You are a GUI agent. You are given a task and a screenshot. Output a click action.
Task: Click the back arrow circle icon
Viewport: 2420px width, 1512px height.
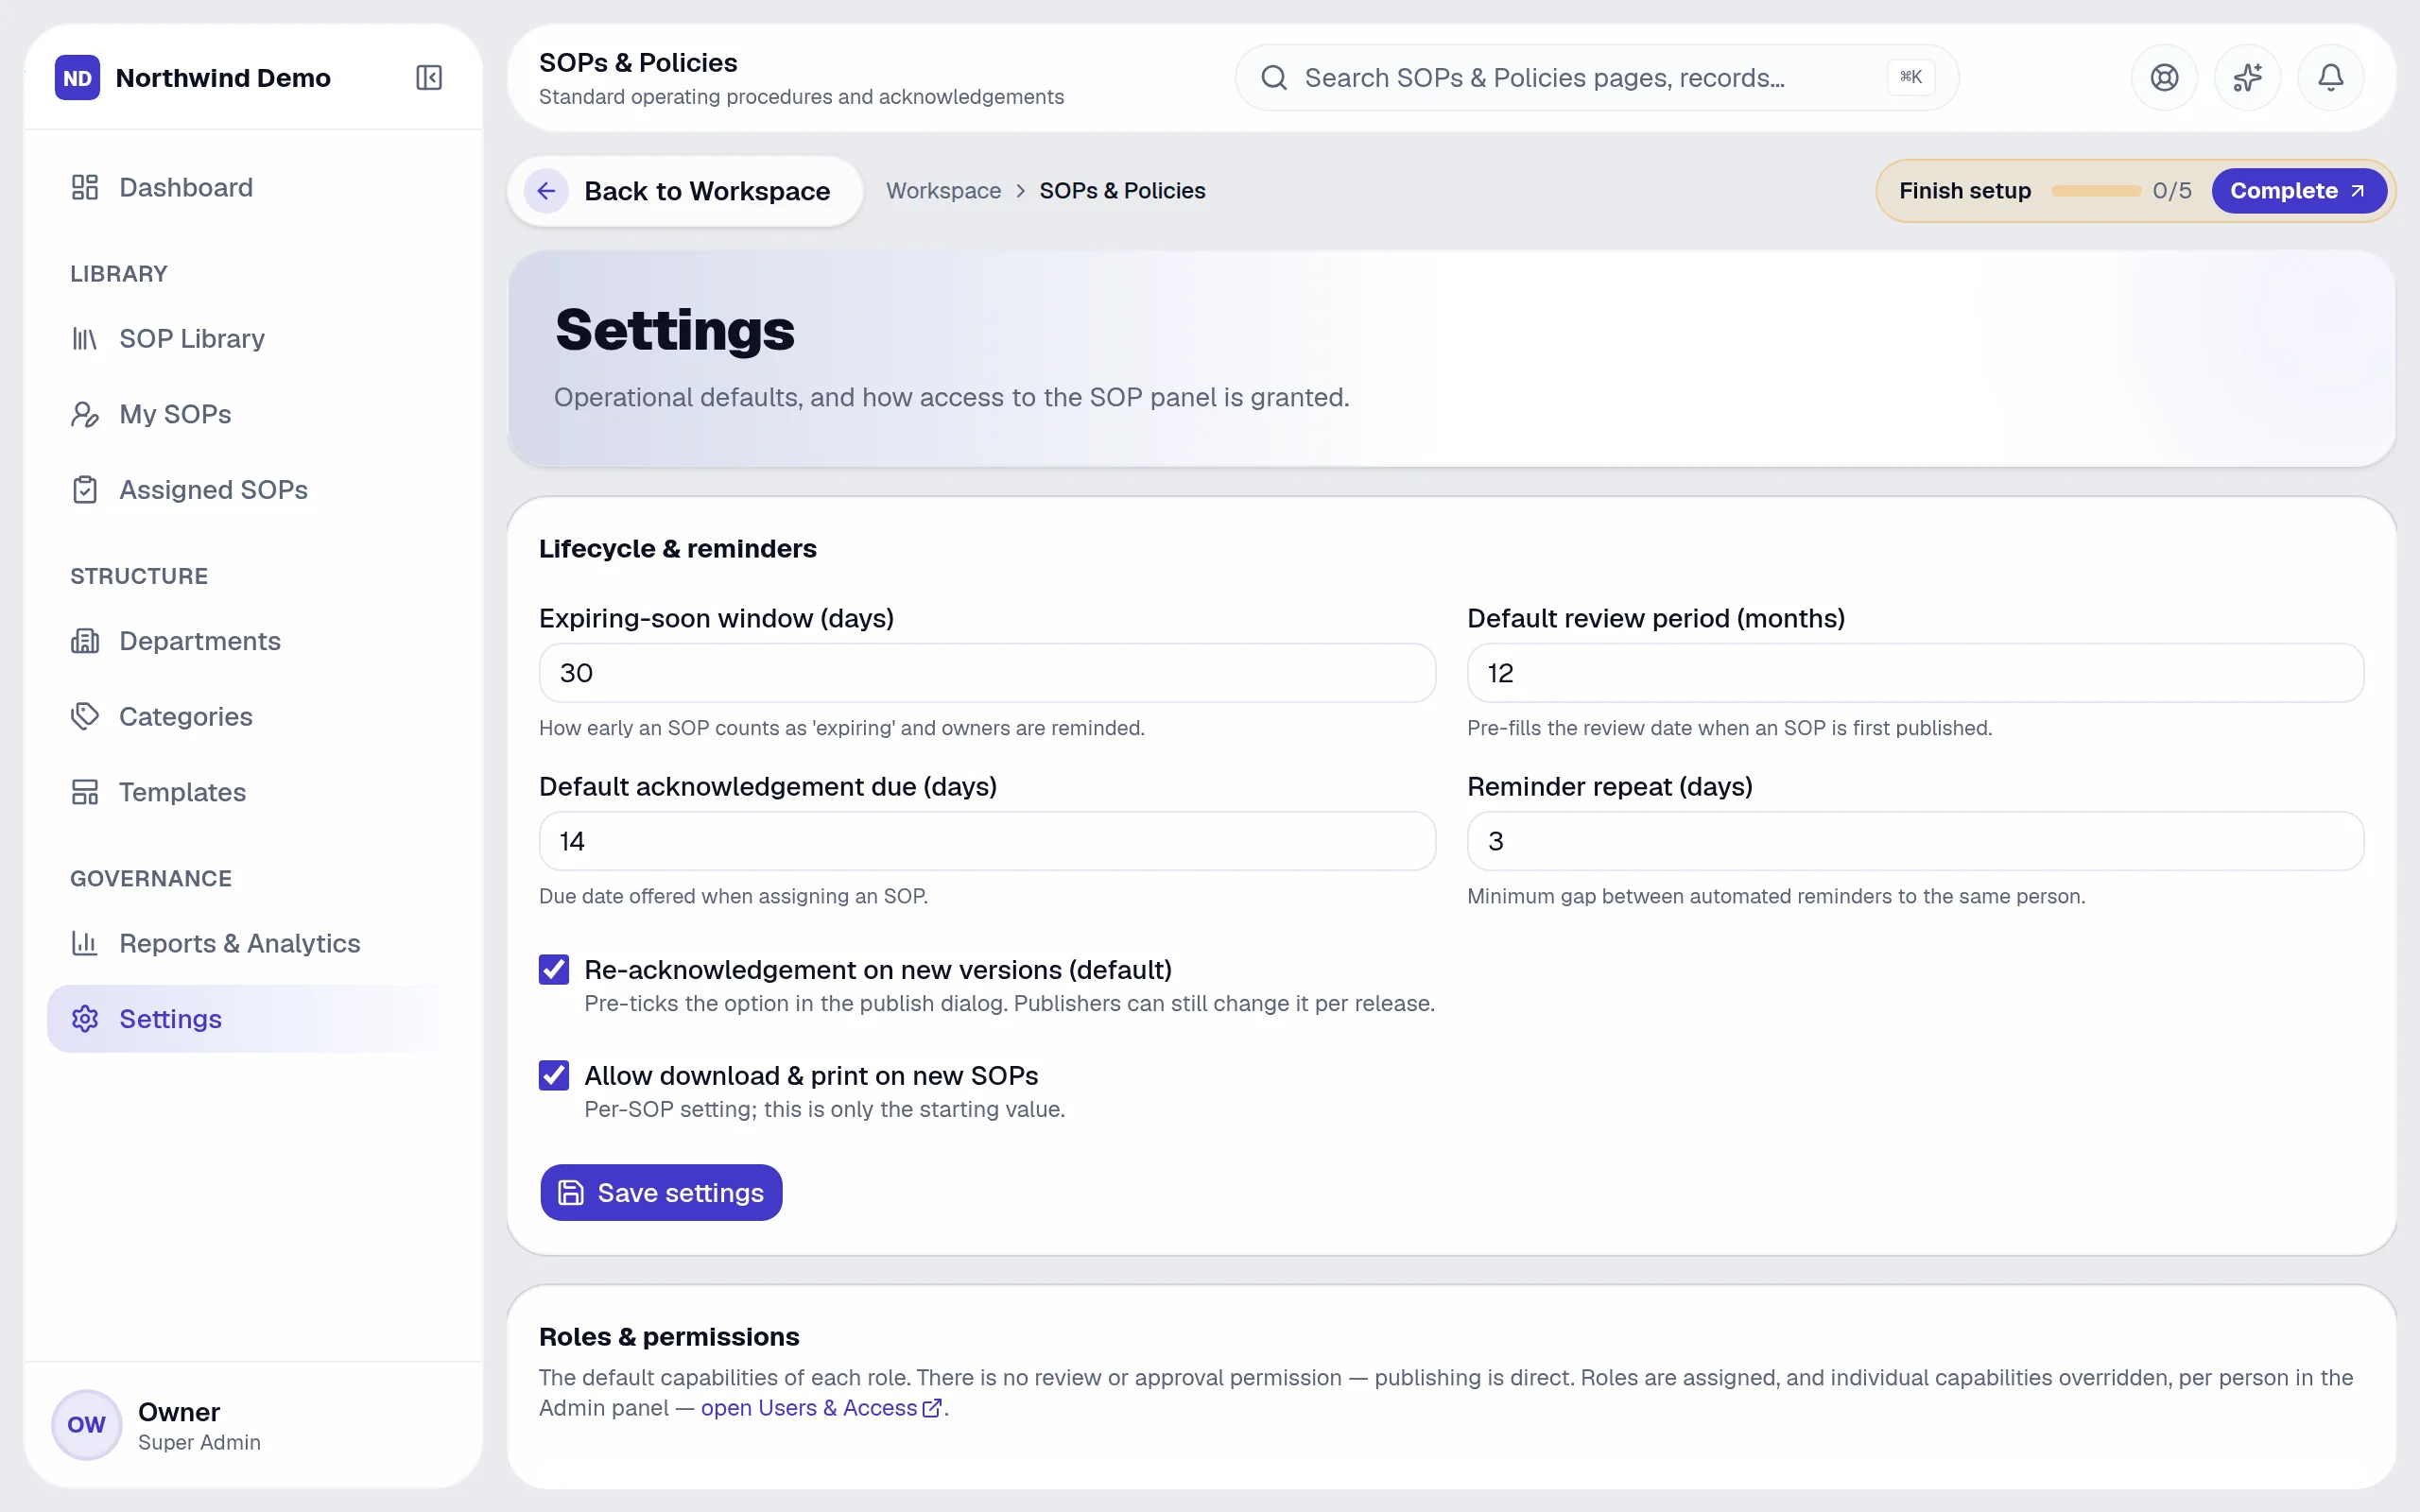pyautogui.click(x=546, y=190)
